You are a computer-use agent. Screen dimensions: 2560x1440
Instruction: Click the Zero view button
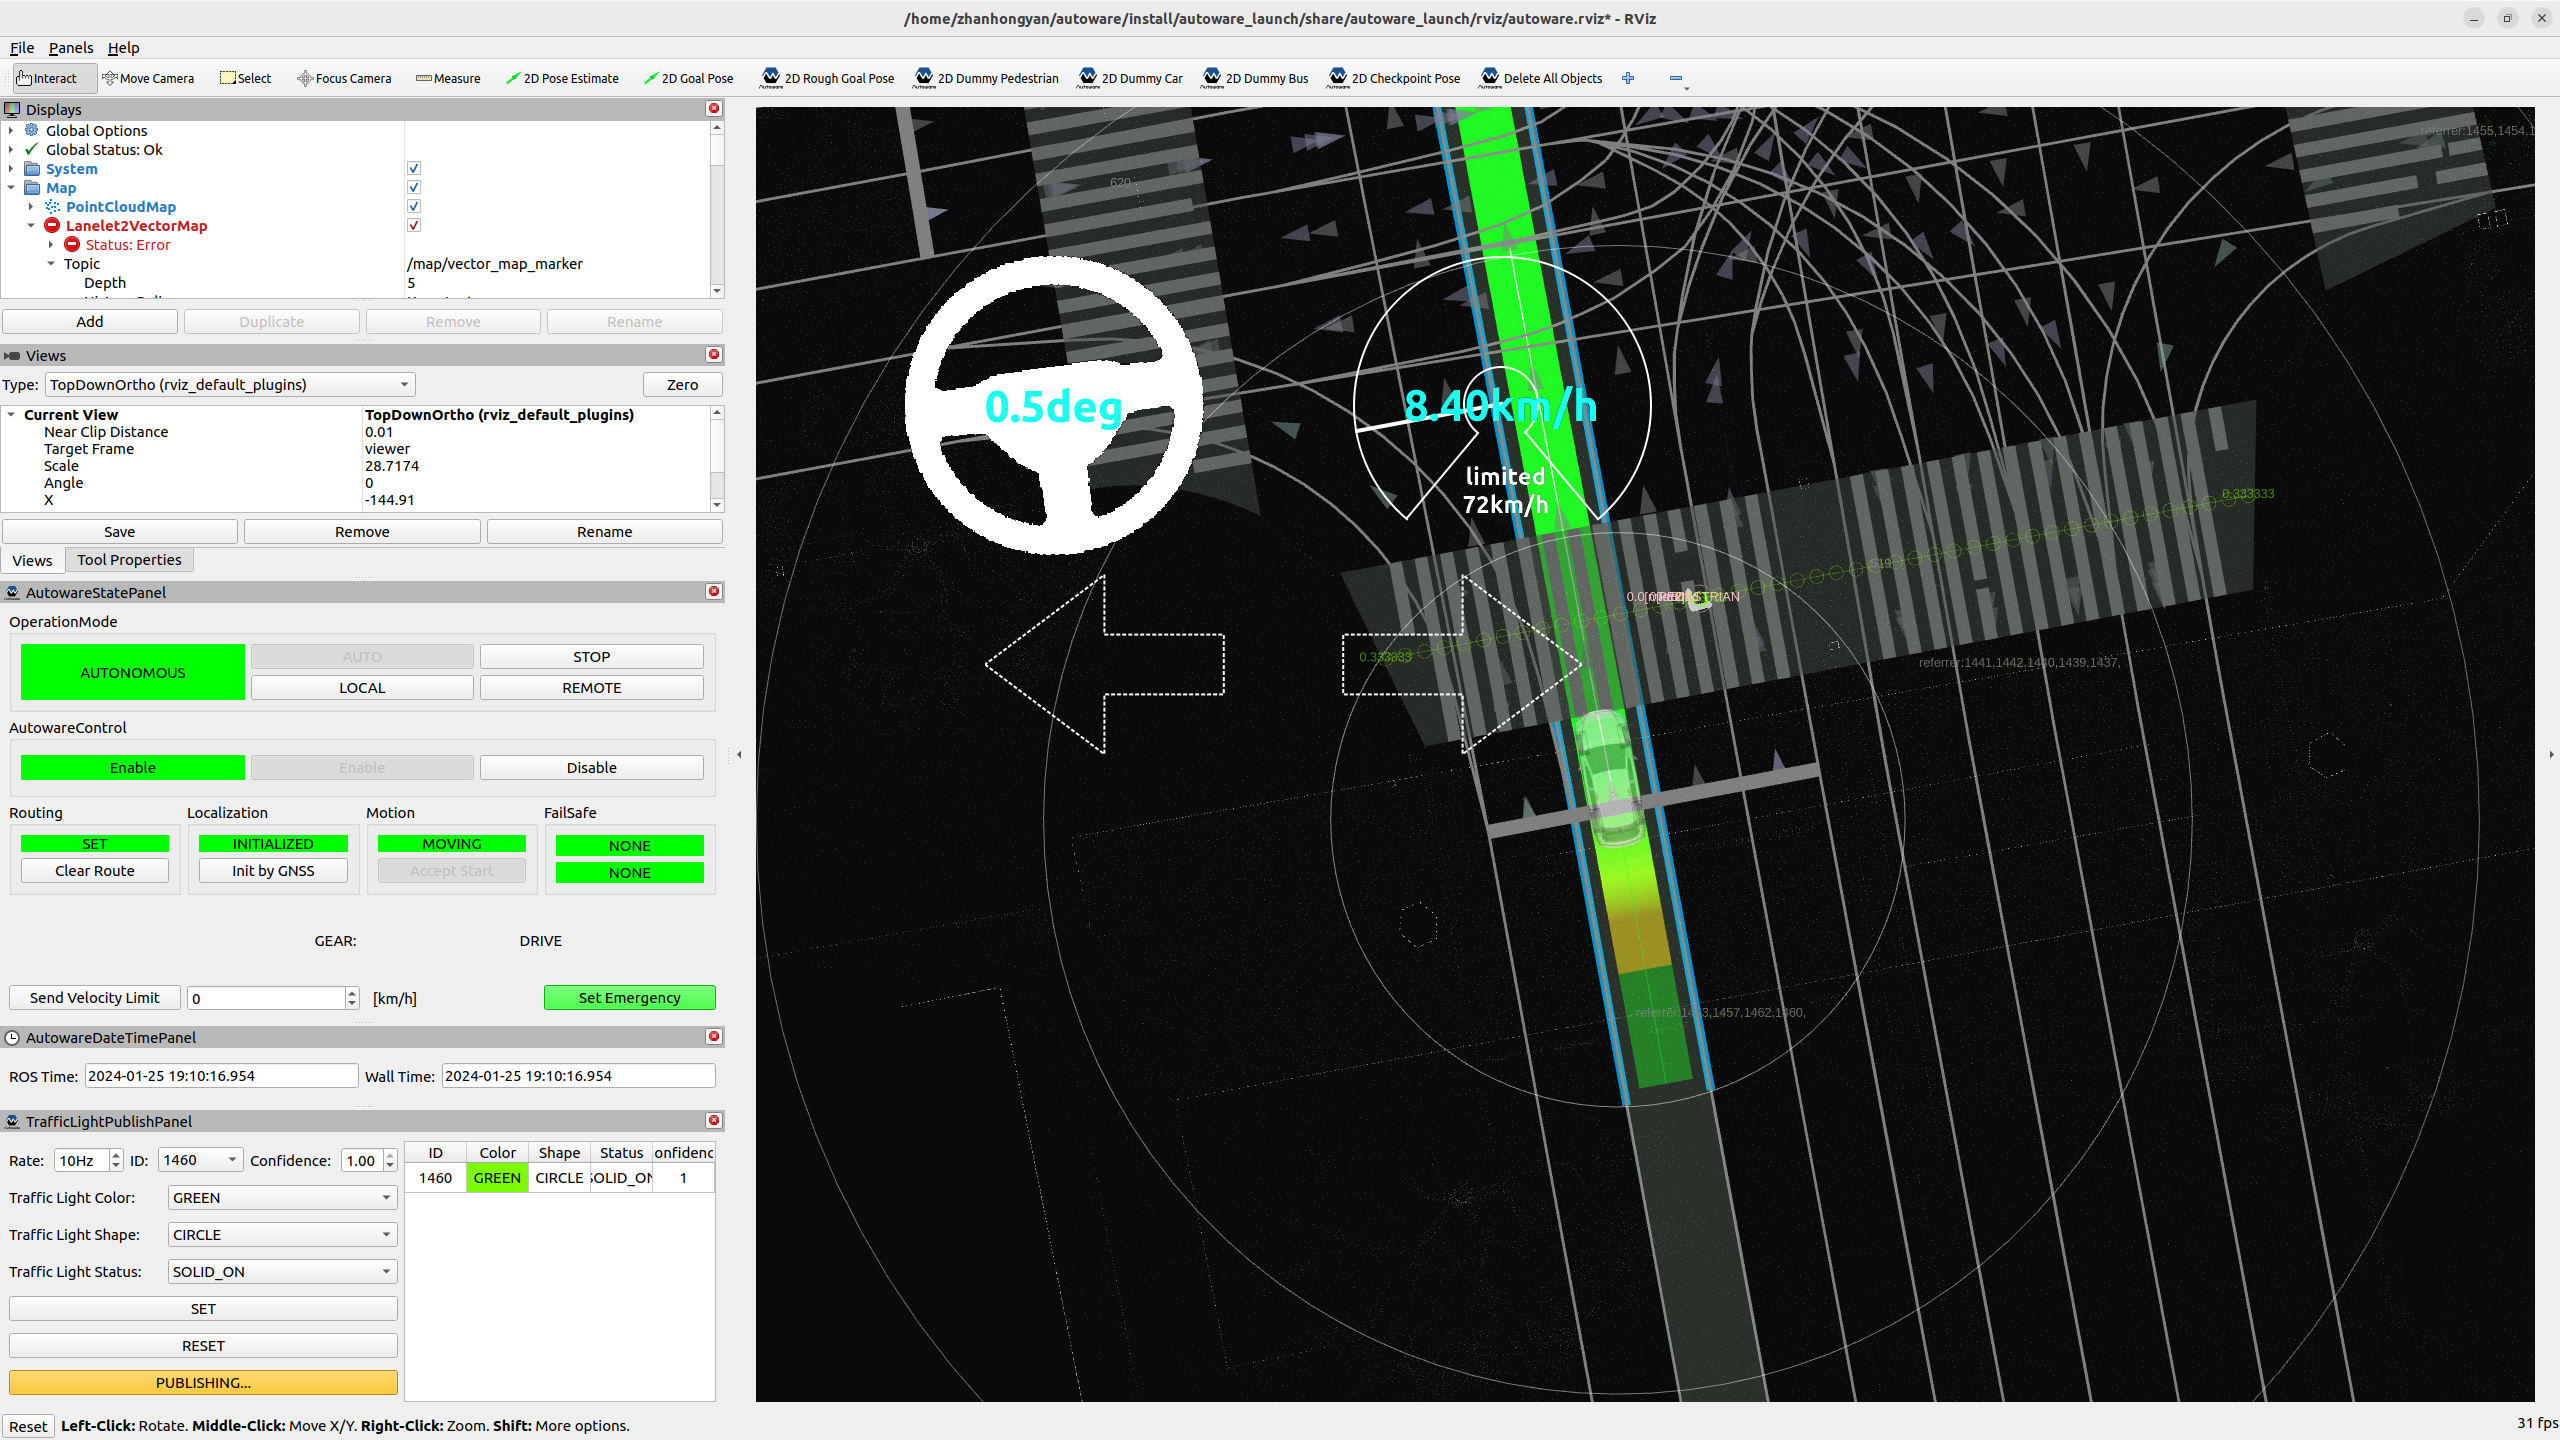click(x=682, y=384)
